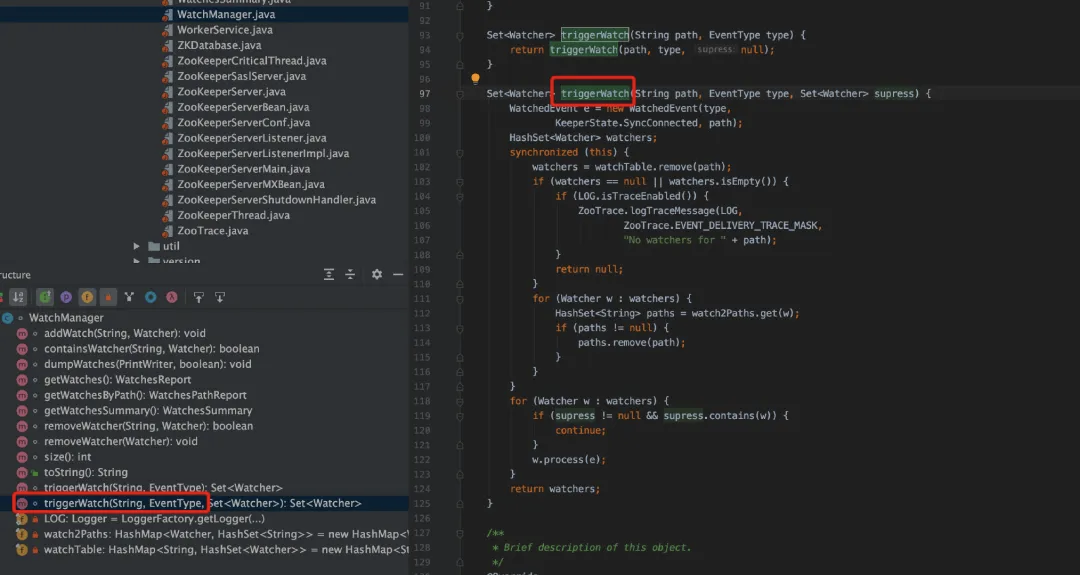Image resolution: width=1080 pixels, height=575 pixels.
Task: Expand the util folder in project tree
Action: (x=137, y=246)
